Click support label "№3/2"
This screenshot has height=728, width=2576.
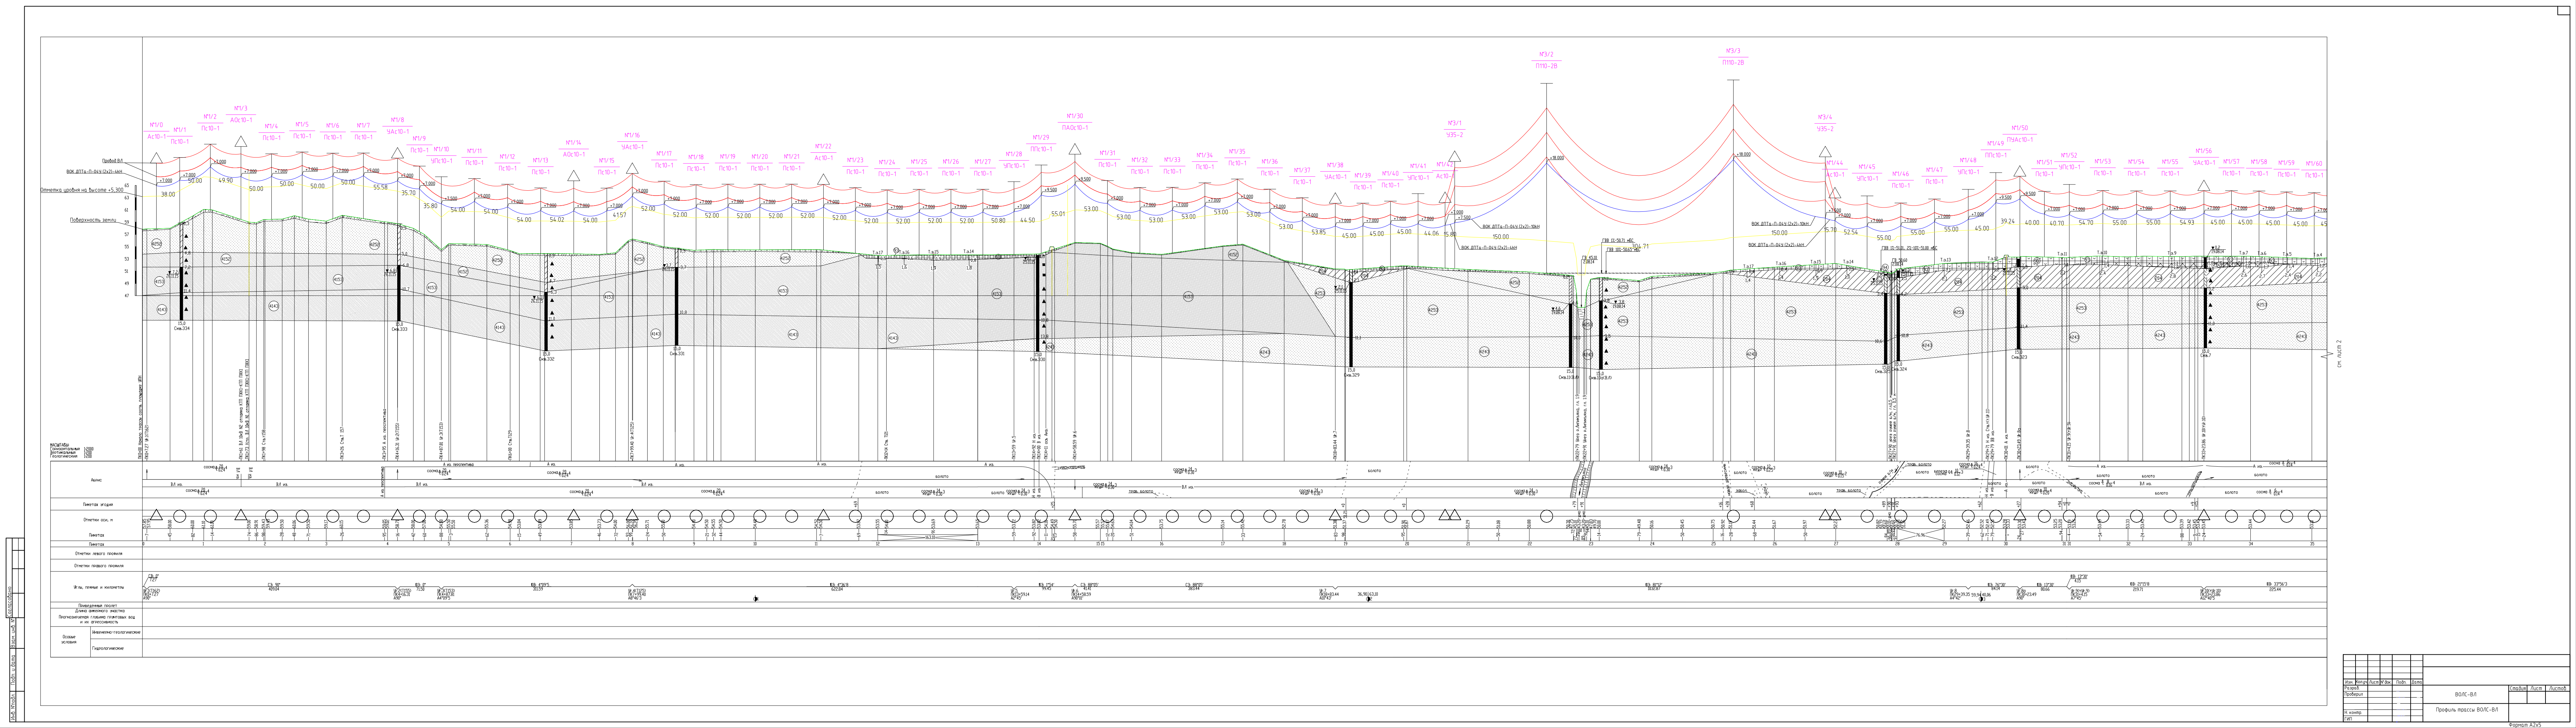[1546, 54]
